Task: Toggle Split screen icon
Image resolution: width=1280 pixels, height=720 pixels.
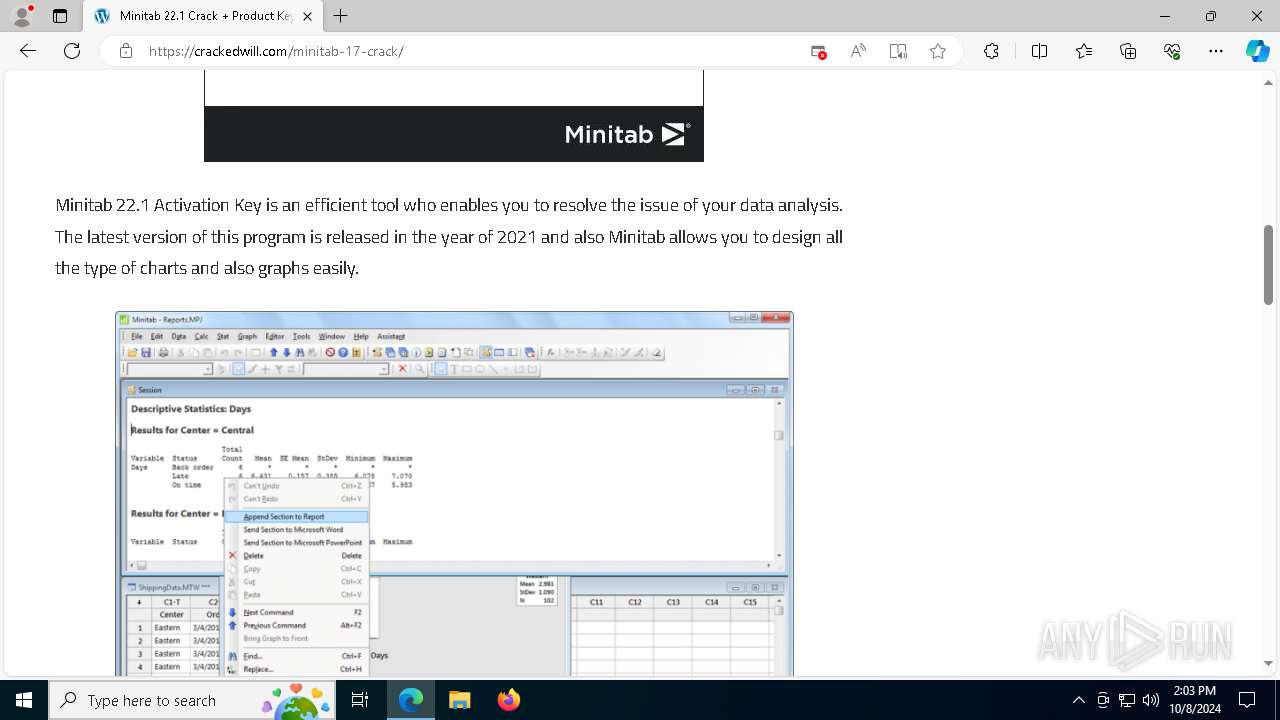Action: coord(1039,51)
